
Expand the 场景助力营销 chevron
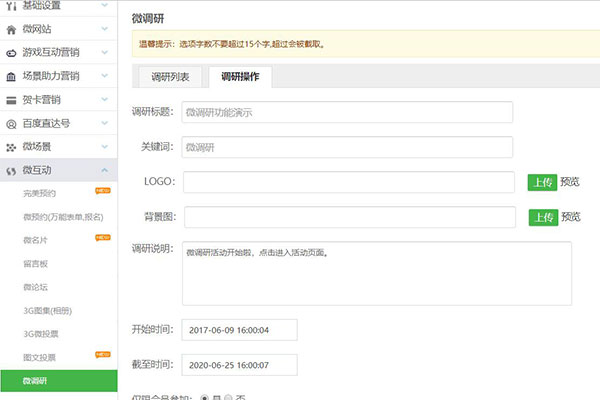click(104, 76)
